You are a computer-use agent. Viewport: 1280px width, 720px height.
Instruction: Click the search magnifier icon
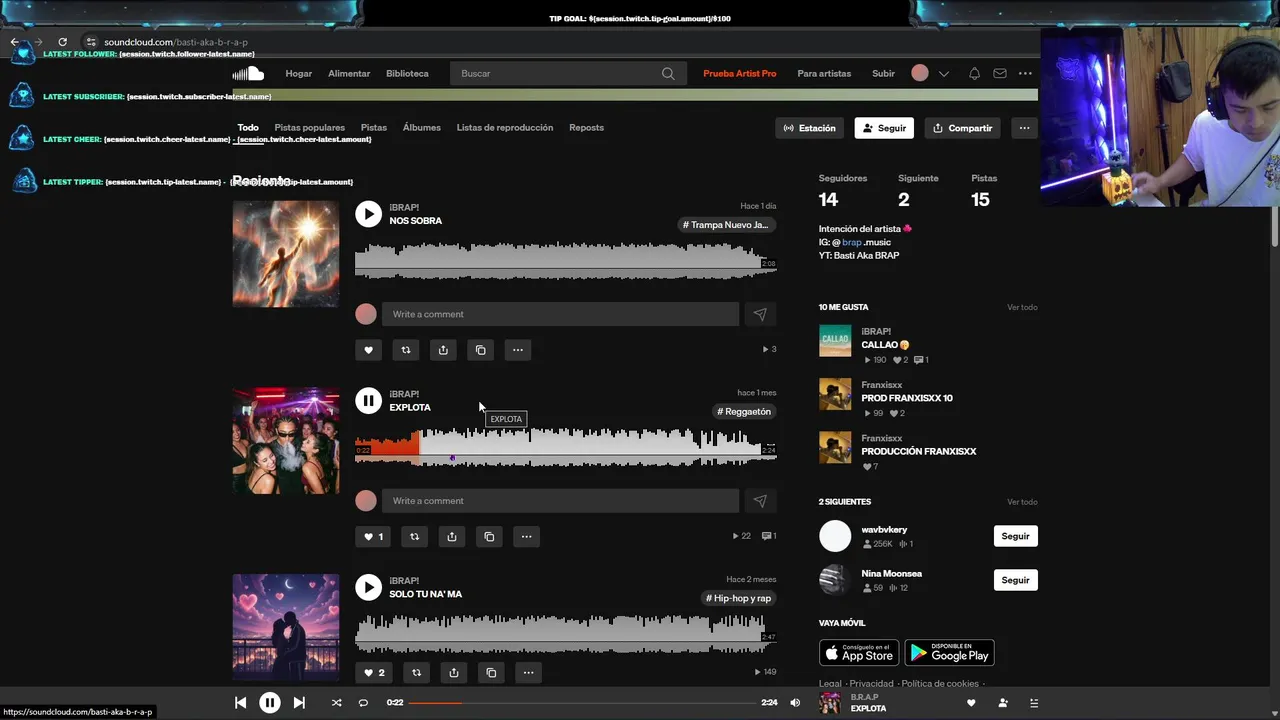(668, 73)
